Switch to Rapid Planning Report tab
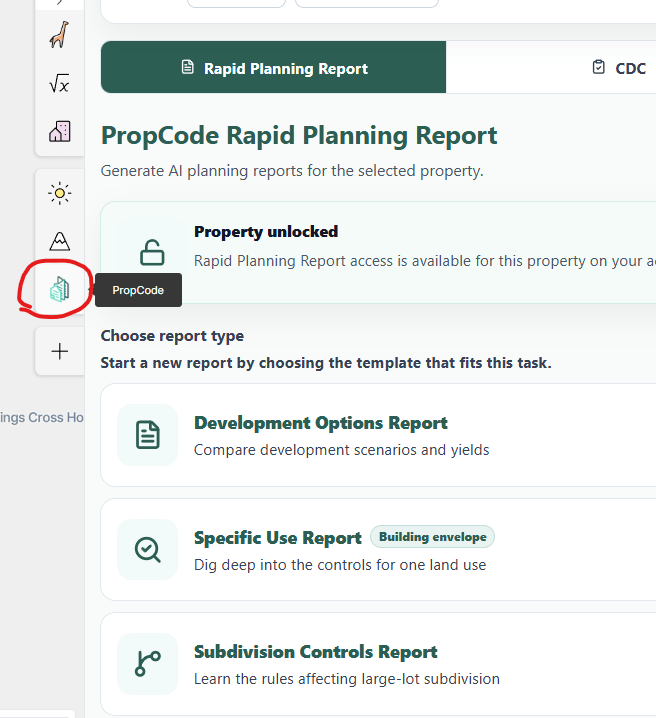The image size is (656, 718). [273, 67]
